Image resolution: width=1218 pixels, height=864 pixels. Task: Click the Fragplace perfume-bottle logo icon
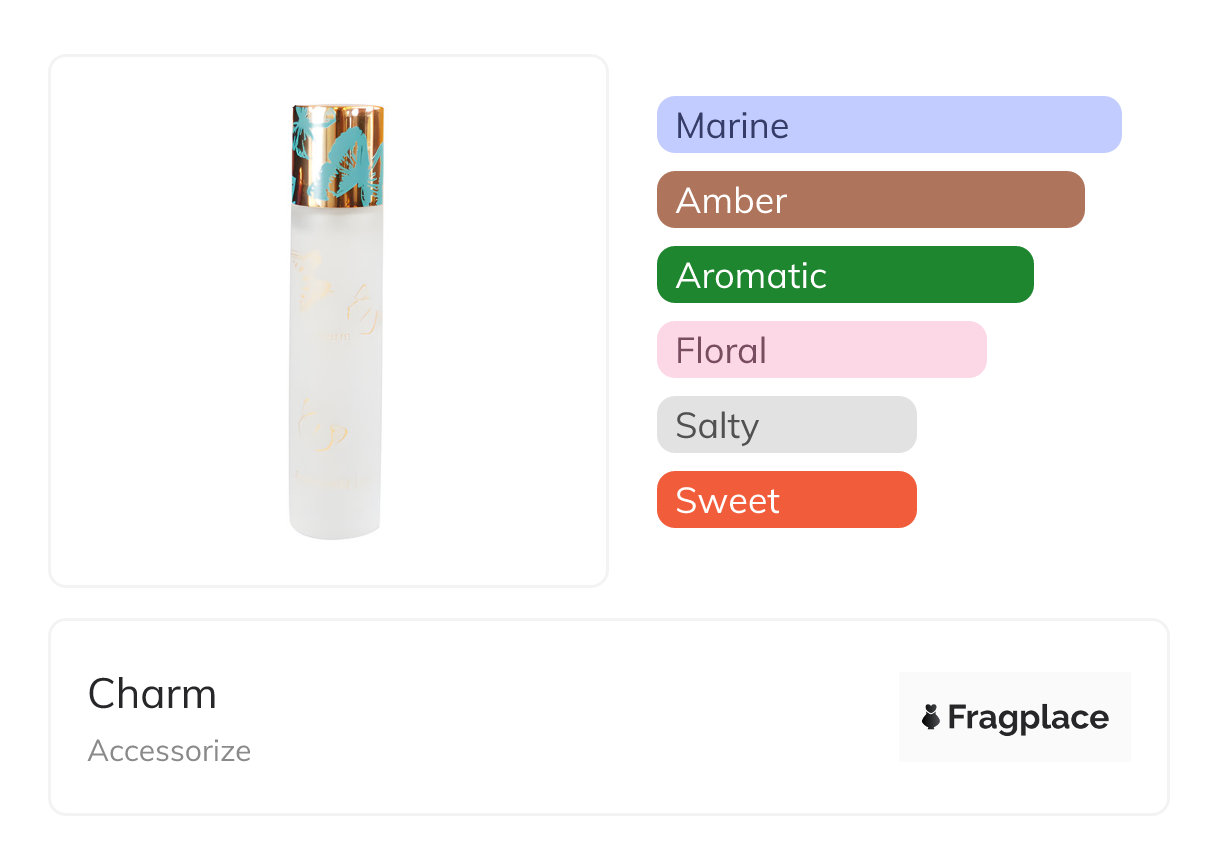[931, 717]
